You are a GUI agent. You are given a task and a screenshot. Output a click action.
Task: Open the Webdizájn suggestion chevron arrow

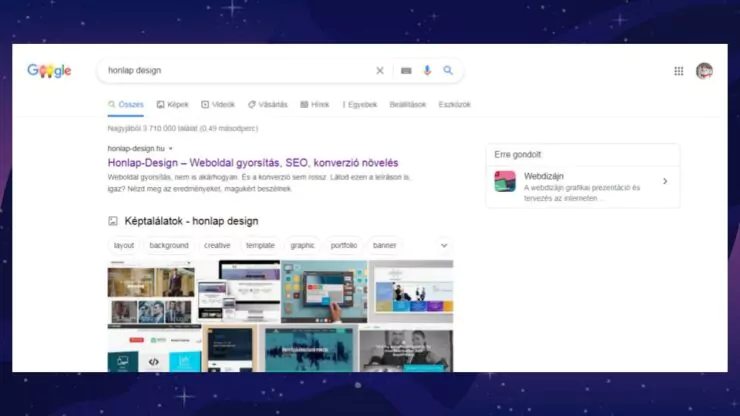[x=665, y=181]
